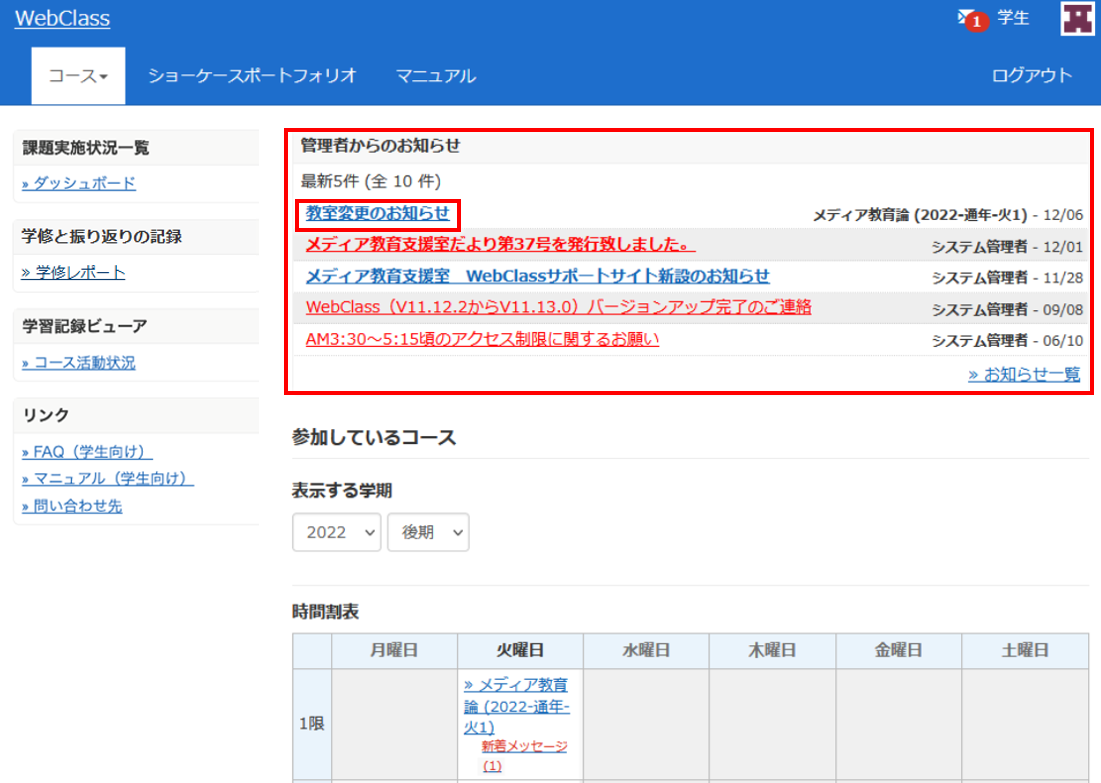This screenshot has width=1101, height=783.
Task: Open WebClassサポートサイト新設のお知らせ announcement
Action: [538, 276]
